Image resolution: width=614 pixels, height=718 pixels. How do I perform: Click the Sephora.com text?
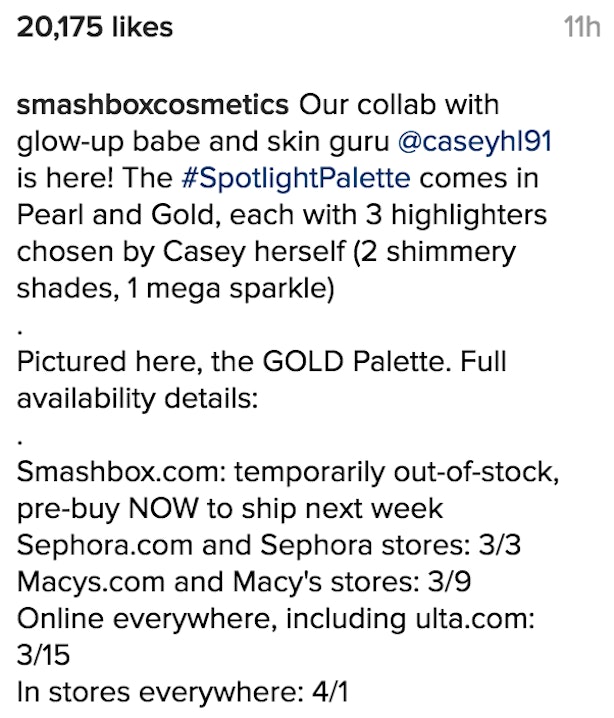104,545
